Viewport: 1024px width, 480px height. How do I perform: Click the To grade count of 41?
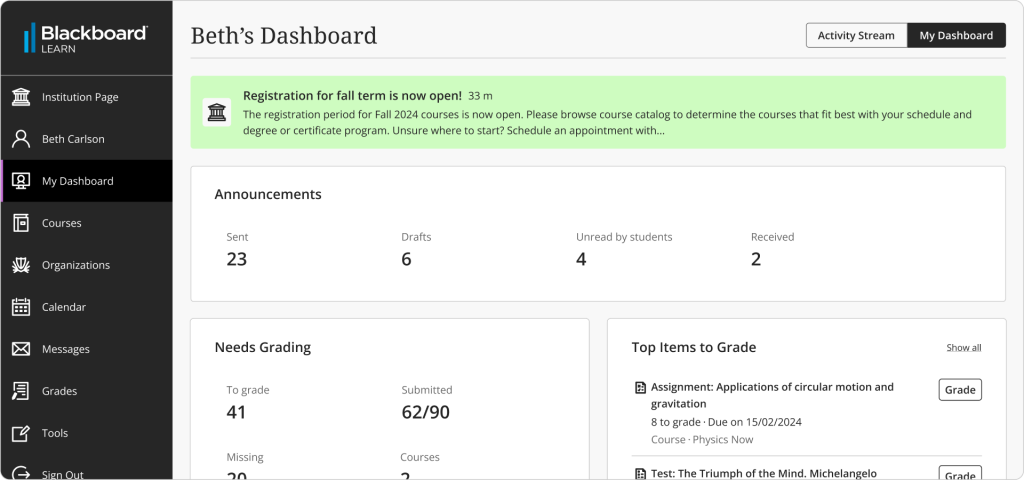click(236, 412)
